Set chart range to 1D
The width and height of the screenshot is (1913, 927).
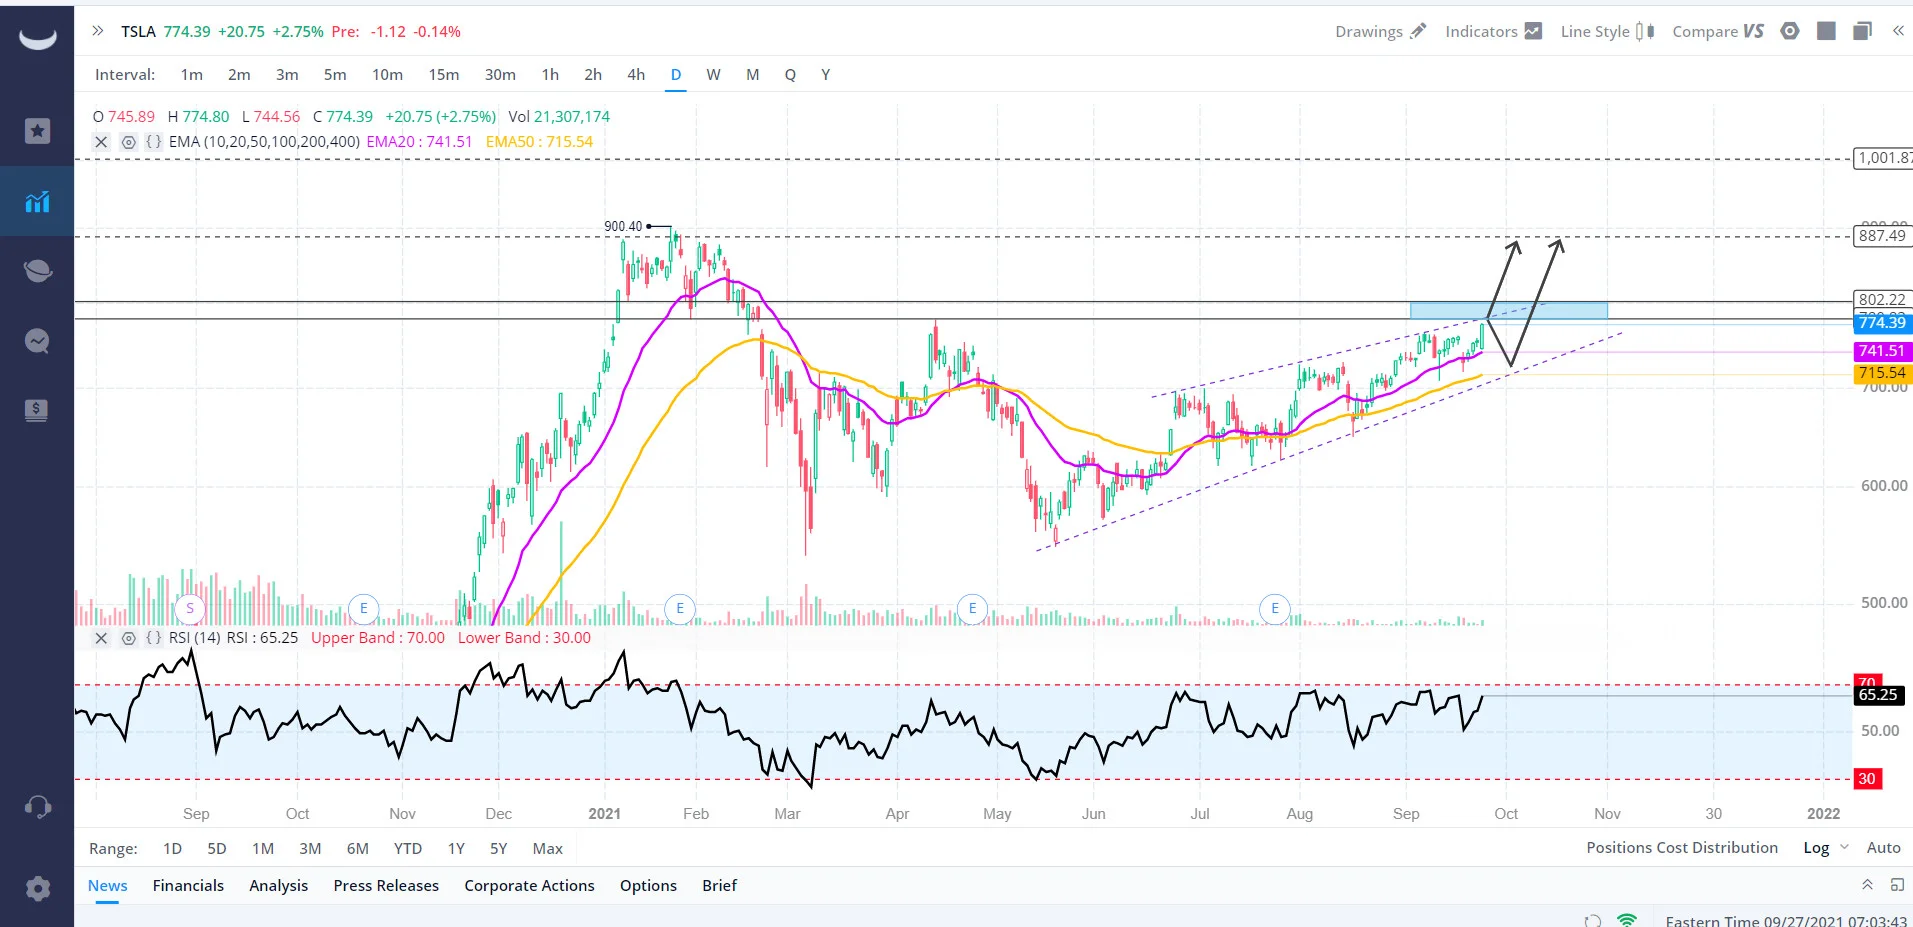click(172, 849)
